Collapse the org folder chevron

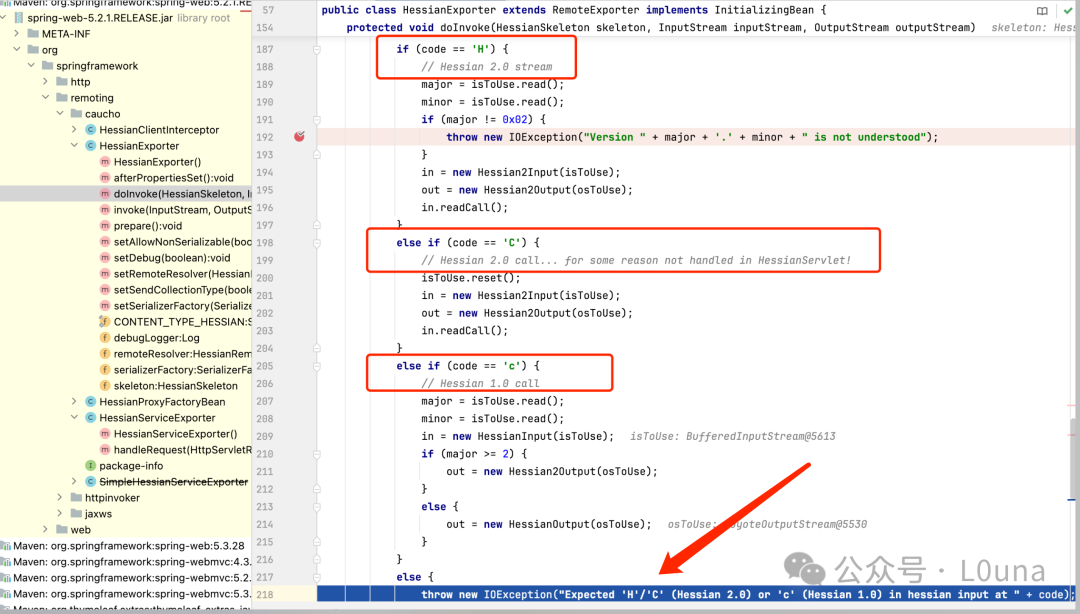tap(17, 50)
